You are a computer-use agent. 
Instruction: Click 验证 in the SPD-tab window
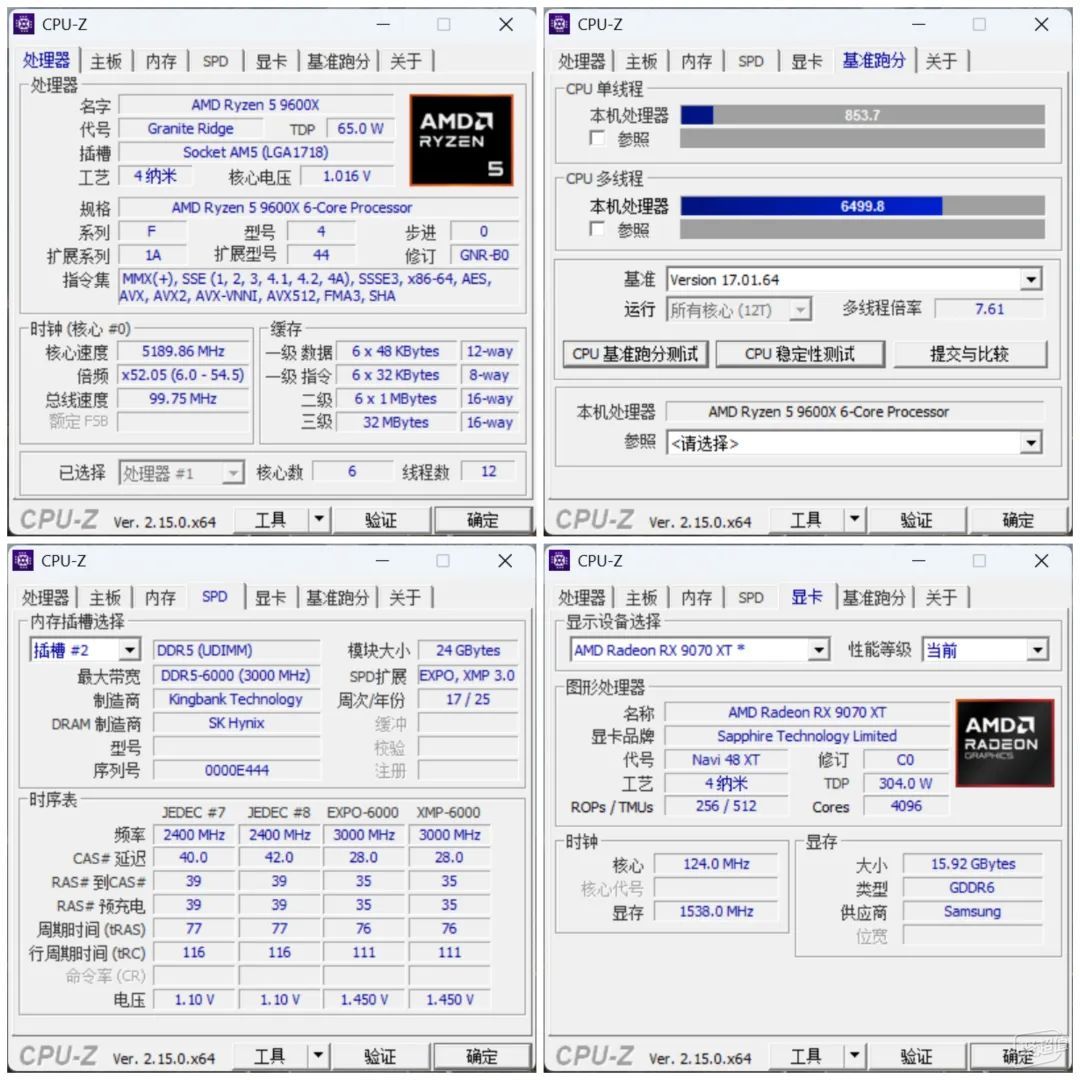point(380,1056)
